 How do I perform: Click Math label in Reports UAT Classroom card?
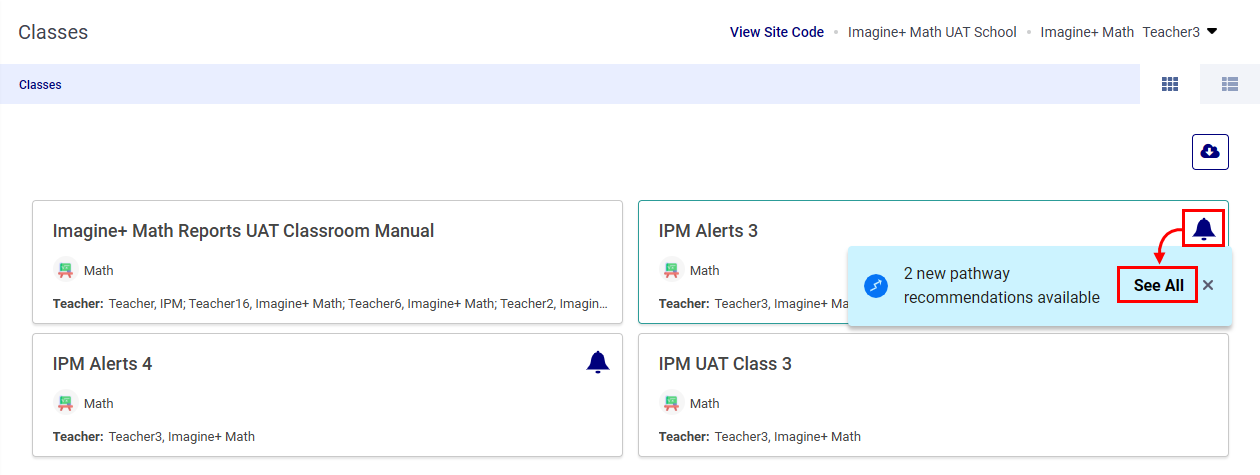99,270
